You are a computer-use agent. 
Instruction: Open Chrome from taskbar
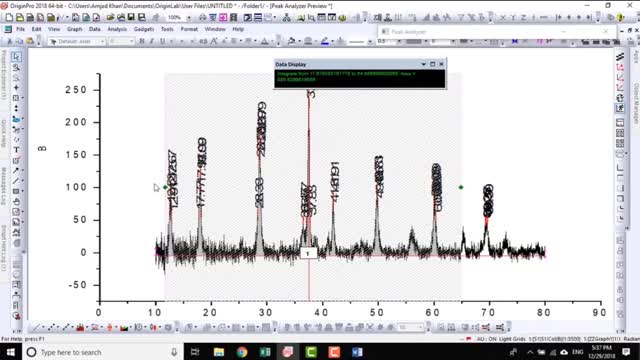click(242, 352)
